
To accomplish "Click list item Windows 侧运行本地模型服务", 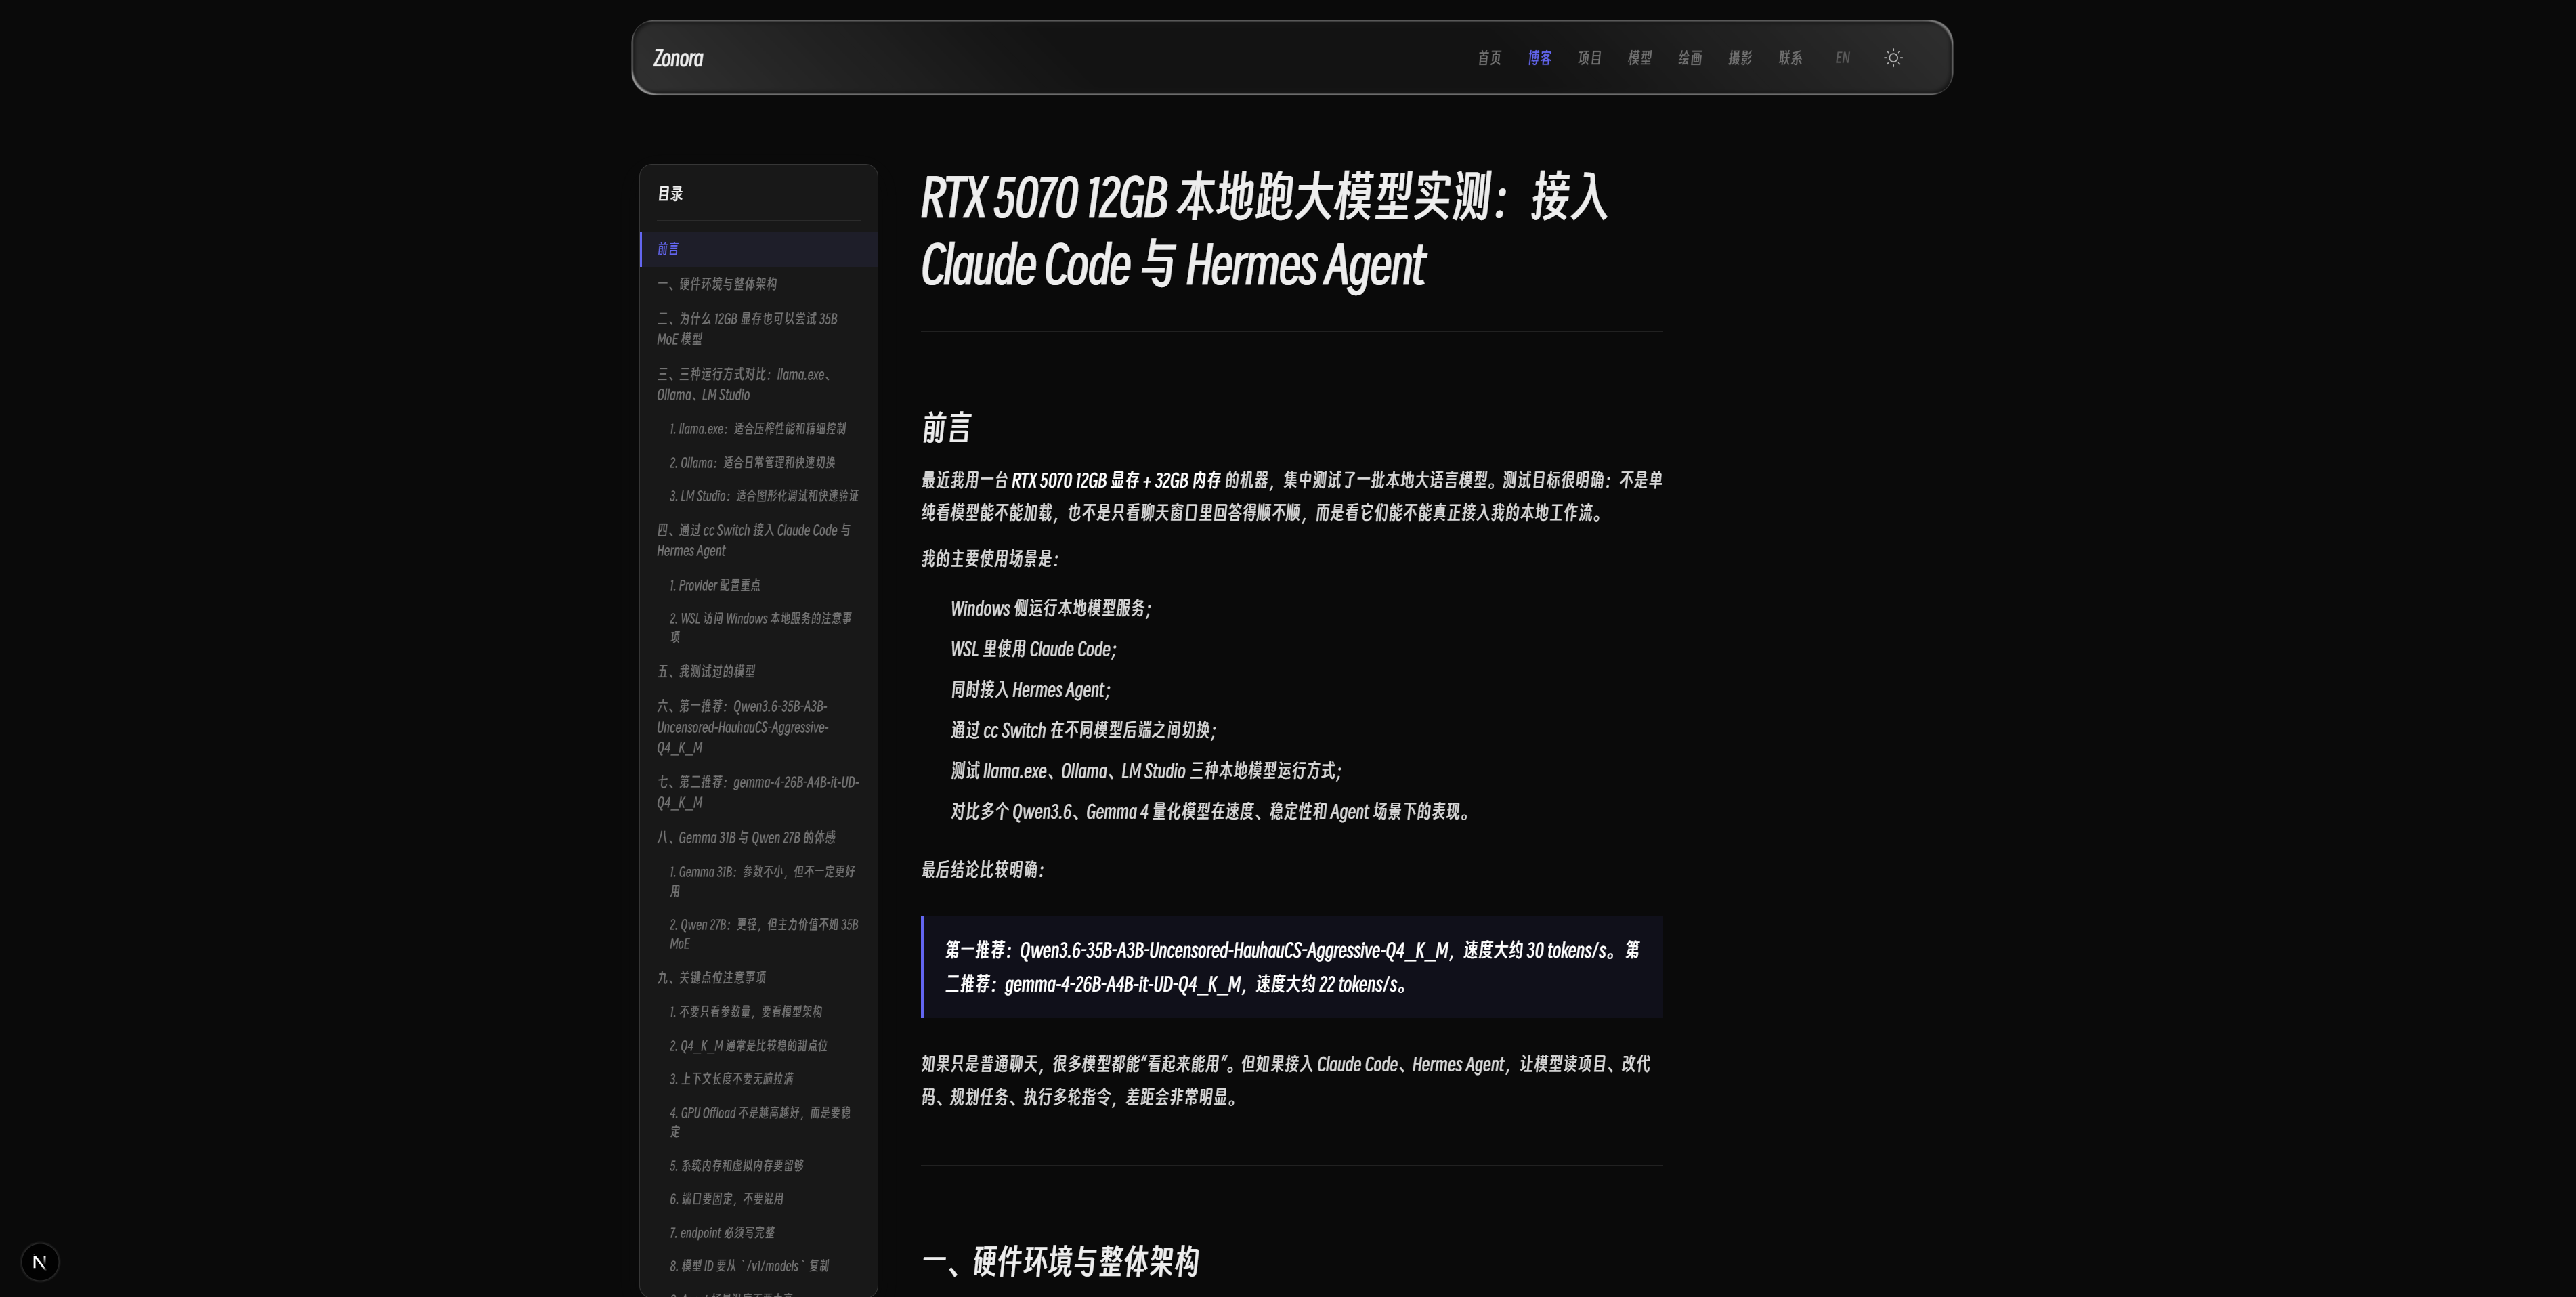I will pos(1051,609).
